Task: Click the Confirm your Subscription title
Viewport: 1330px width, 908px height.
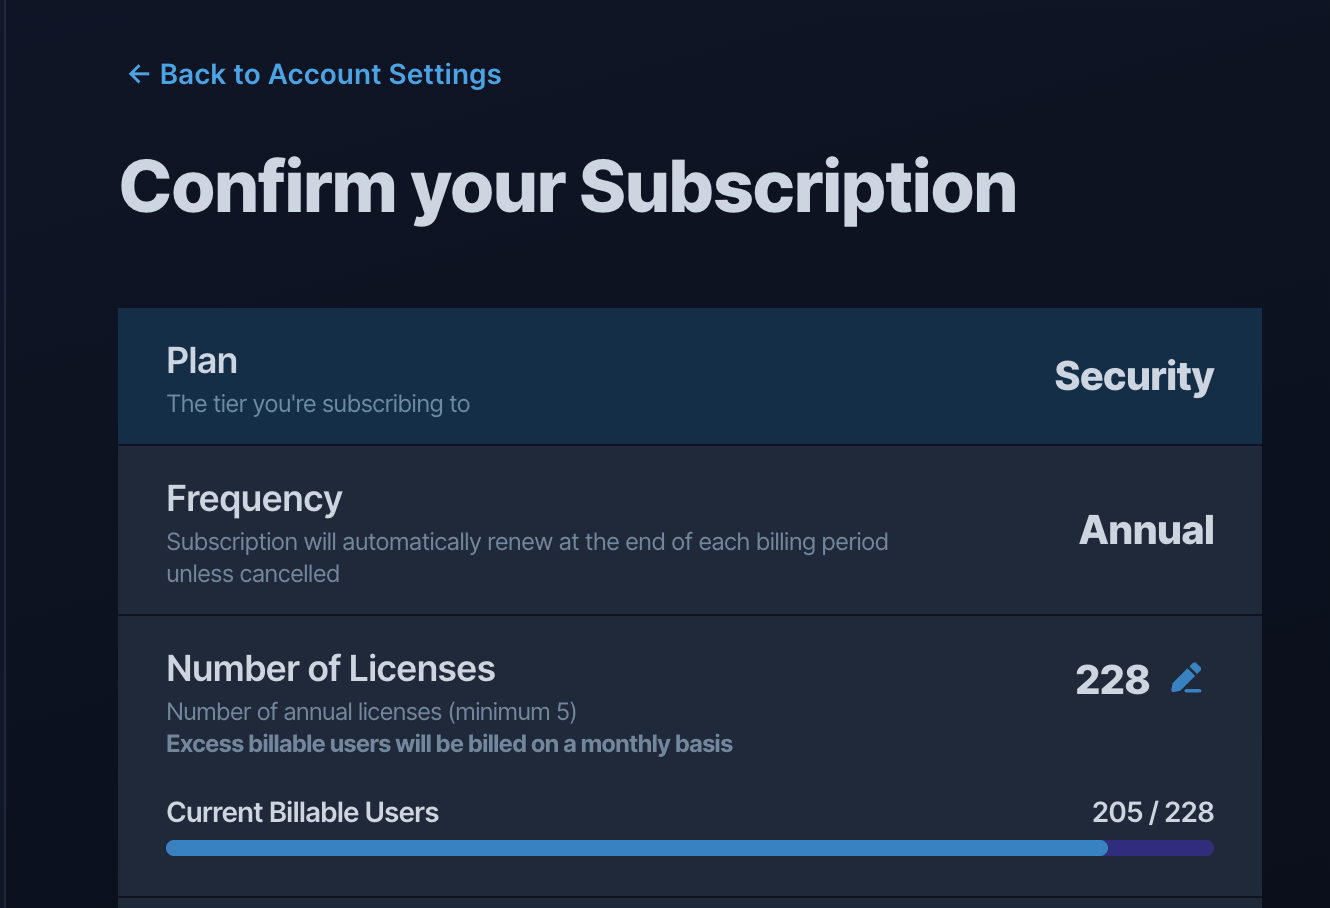Action: click(x=568, y=187)
